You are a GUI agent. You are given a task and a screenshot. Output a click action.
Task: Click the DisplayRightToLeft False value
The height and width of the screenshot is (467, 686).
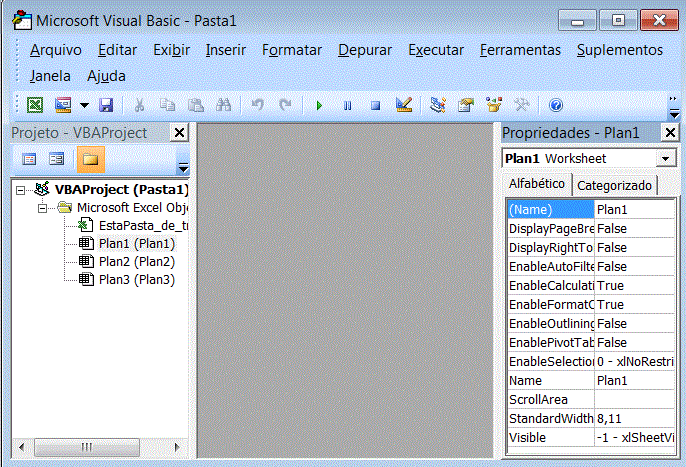tap(635, 248)
